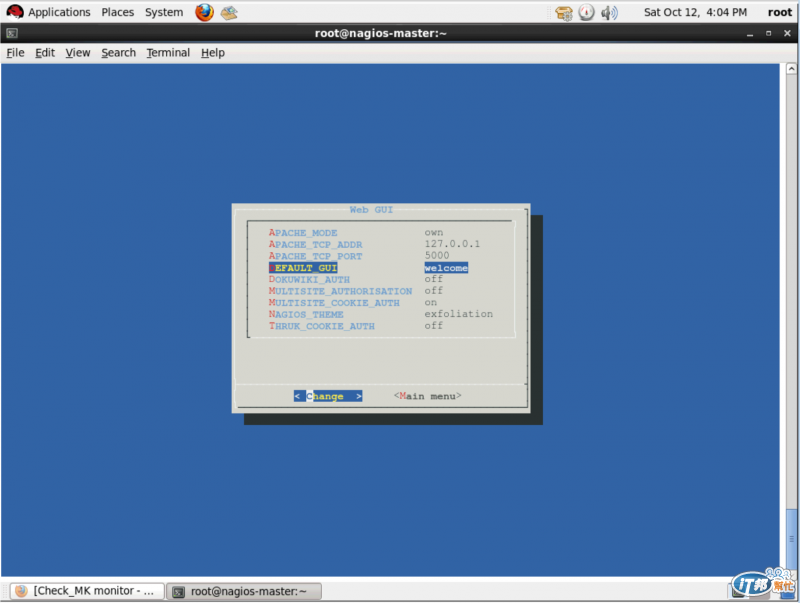Click the 'welcome' value

pyautogui.click(x=446, y=268)
